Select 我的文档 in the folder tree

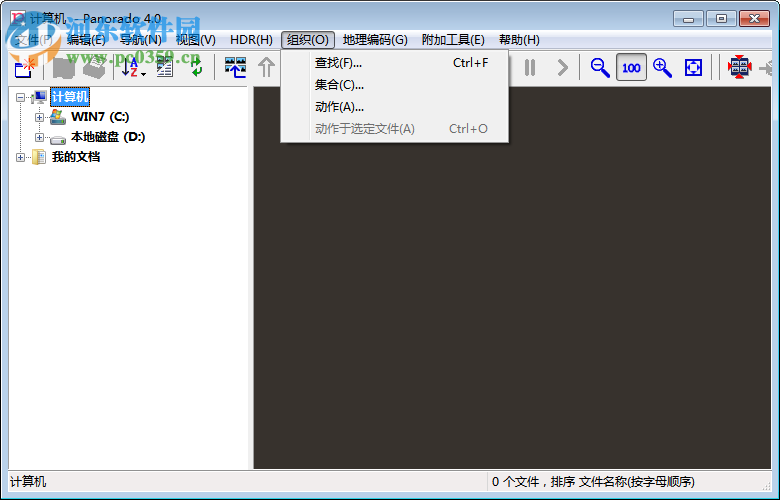pos(76,157)
